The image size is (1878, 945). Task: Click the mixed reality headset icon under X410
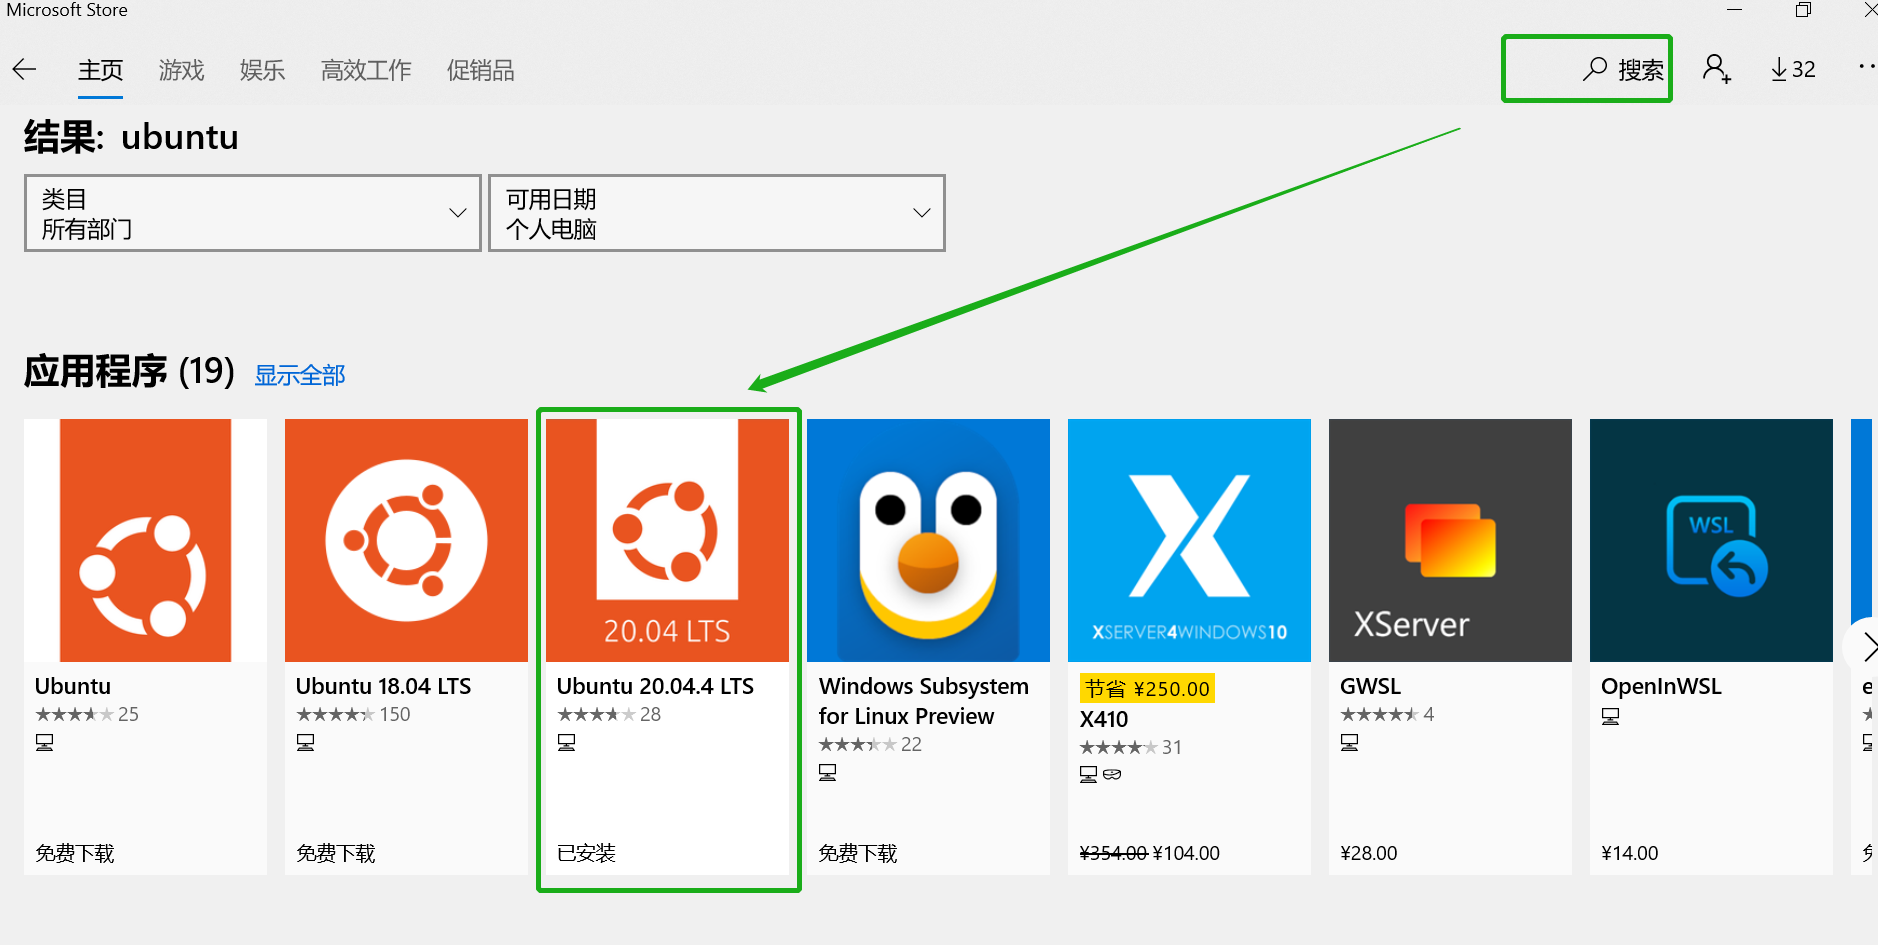coord(1112,775)
